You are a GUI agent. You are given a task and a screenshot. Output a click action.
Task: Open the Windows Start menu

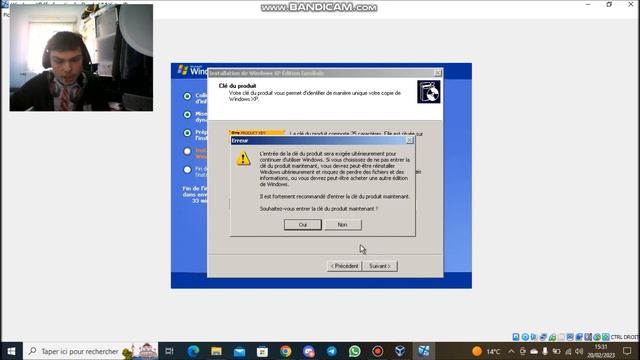click(x=11, y=351)
